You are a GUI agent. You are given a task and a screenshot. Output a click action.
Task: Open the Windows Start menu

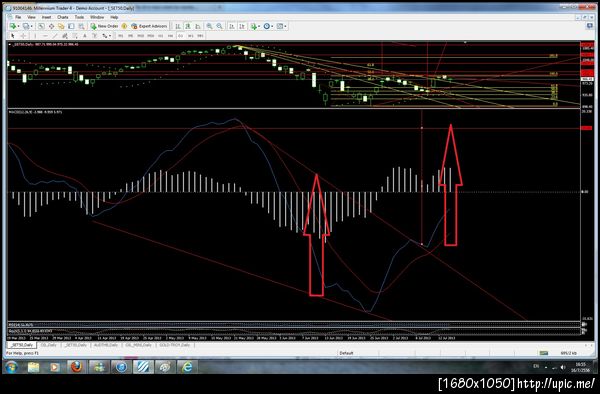click(x=11, y=367)
